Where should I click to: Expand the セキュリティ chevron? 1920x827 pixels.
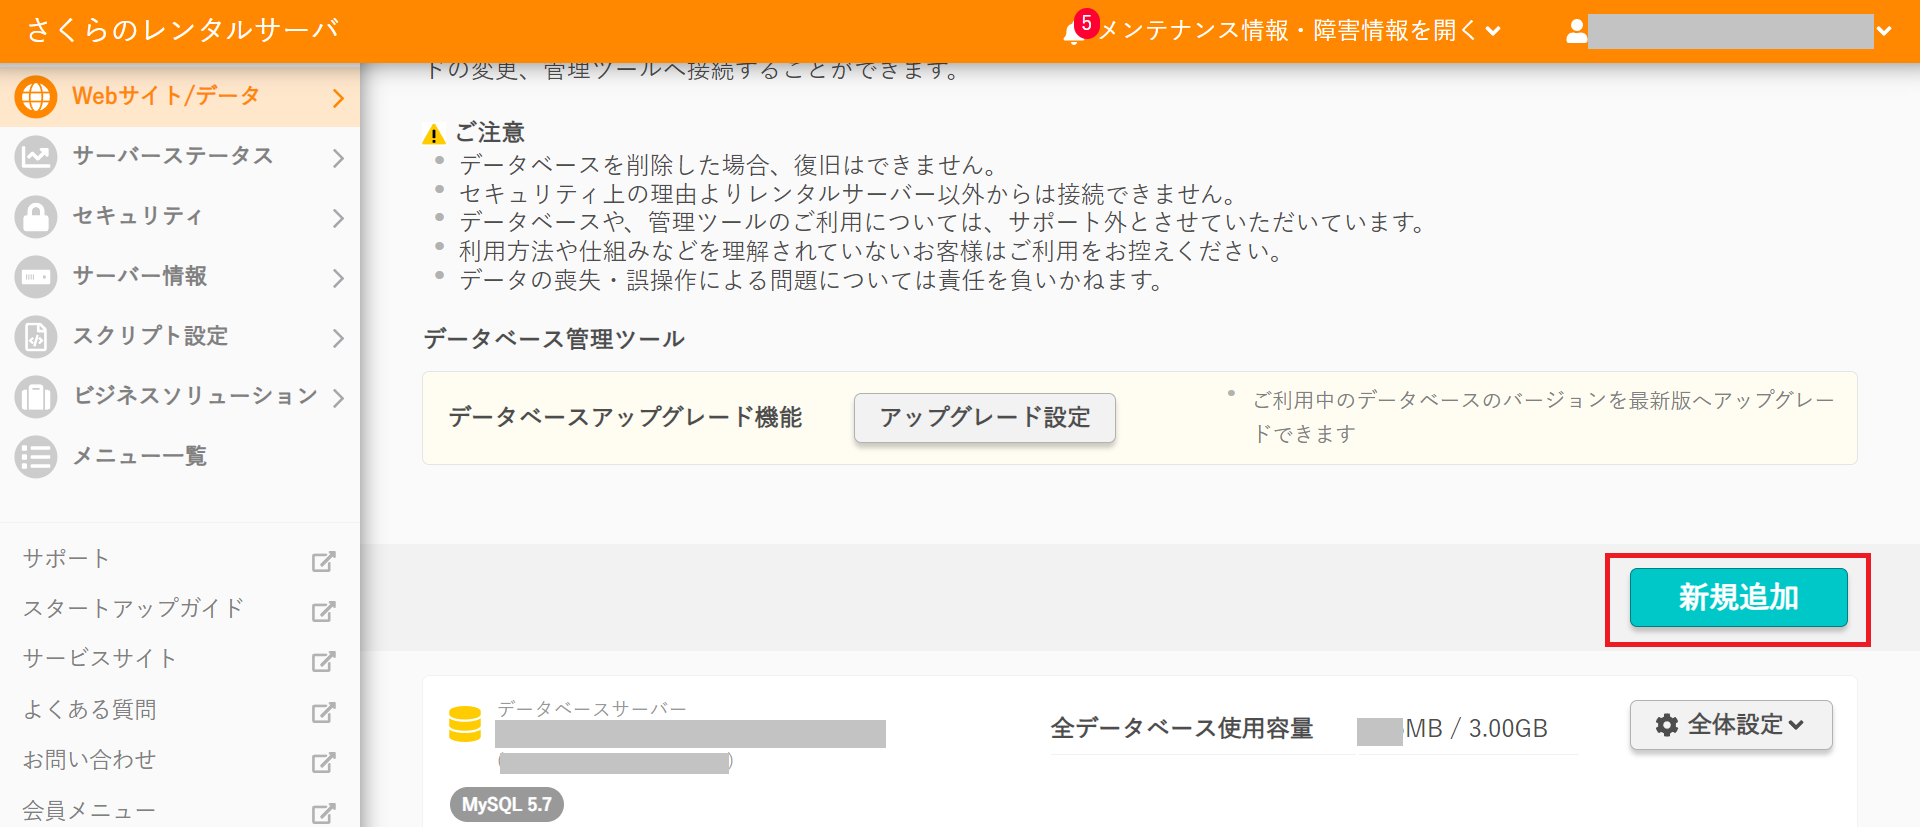click(x=338, y=218)
